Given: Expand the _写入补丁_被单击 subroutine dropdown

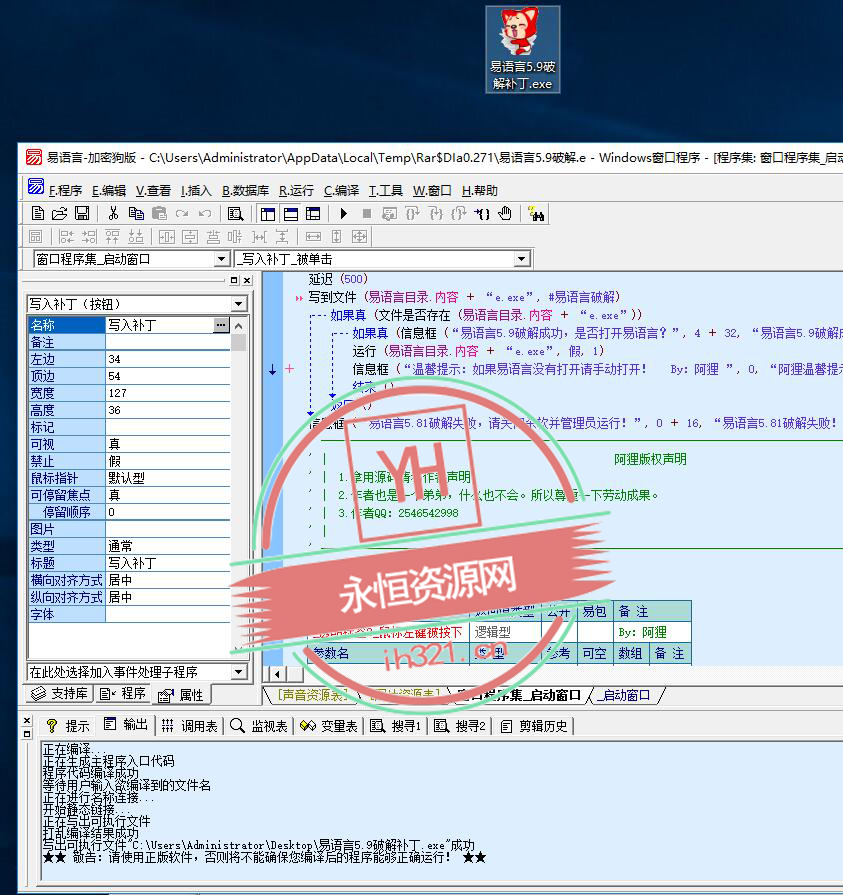Looking at the screenshot, I should click(521, 259).
